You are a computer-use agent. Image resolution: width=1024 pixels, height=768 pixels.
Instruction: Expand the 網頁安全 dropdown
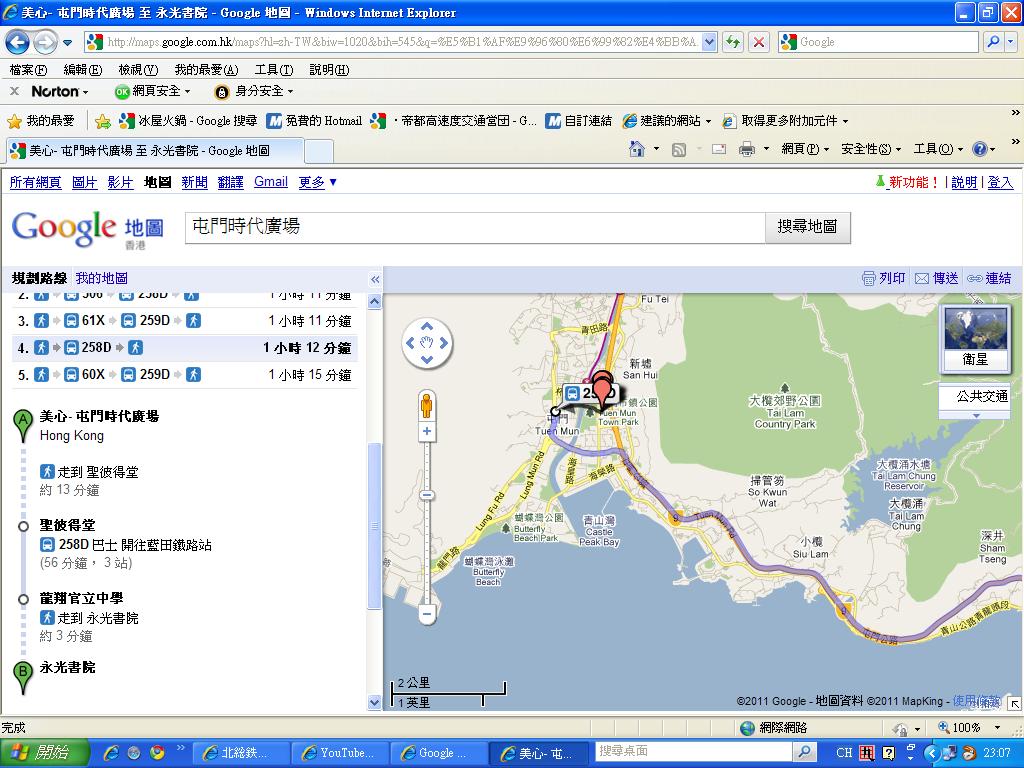pos(187,91)
